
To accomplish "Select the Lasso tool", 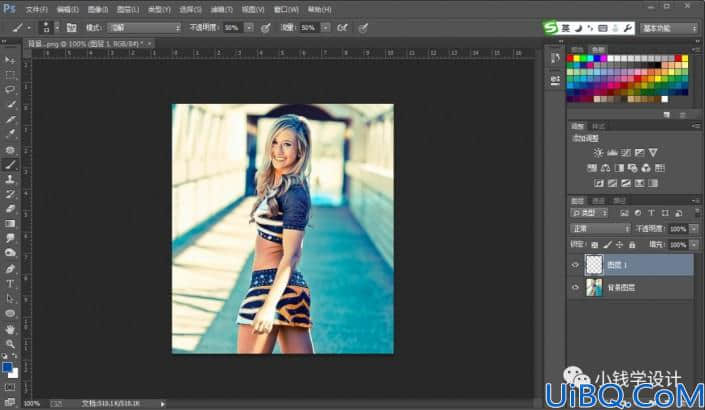I will [x=10, y=90].
